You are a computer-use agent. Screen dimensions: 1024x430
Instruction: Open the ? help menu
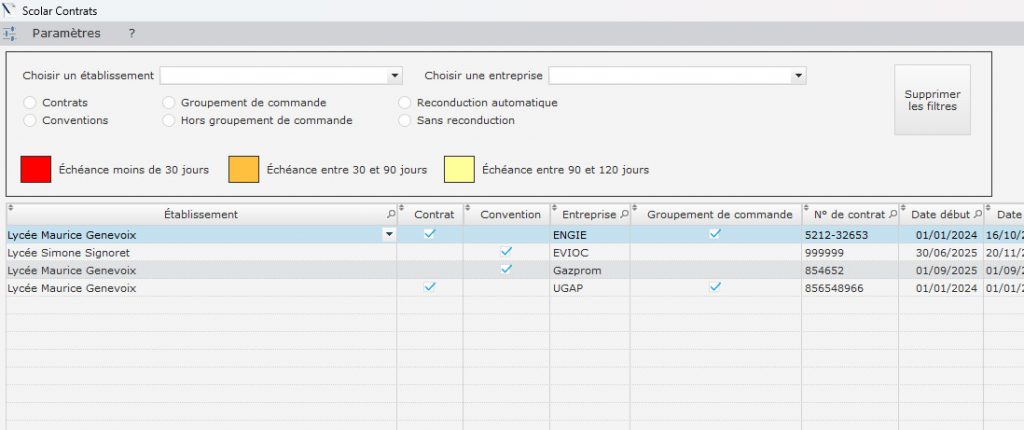click(131, 33)
